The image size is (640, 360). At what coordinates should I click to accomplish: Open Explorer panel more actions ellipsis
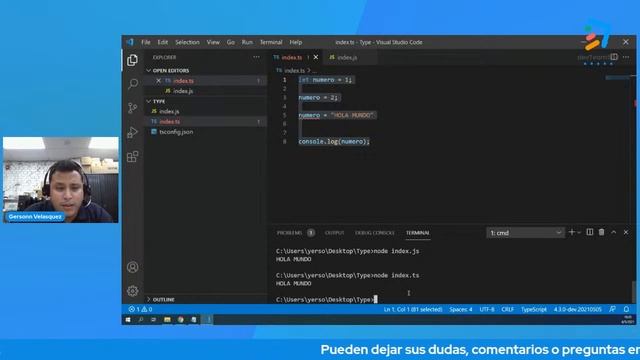[x=256, y=57]
